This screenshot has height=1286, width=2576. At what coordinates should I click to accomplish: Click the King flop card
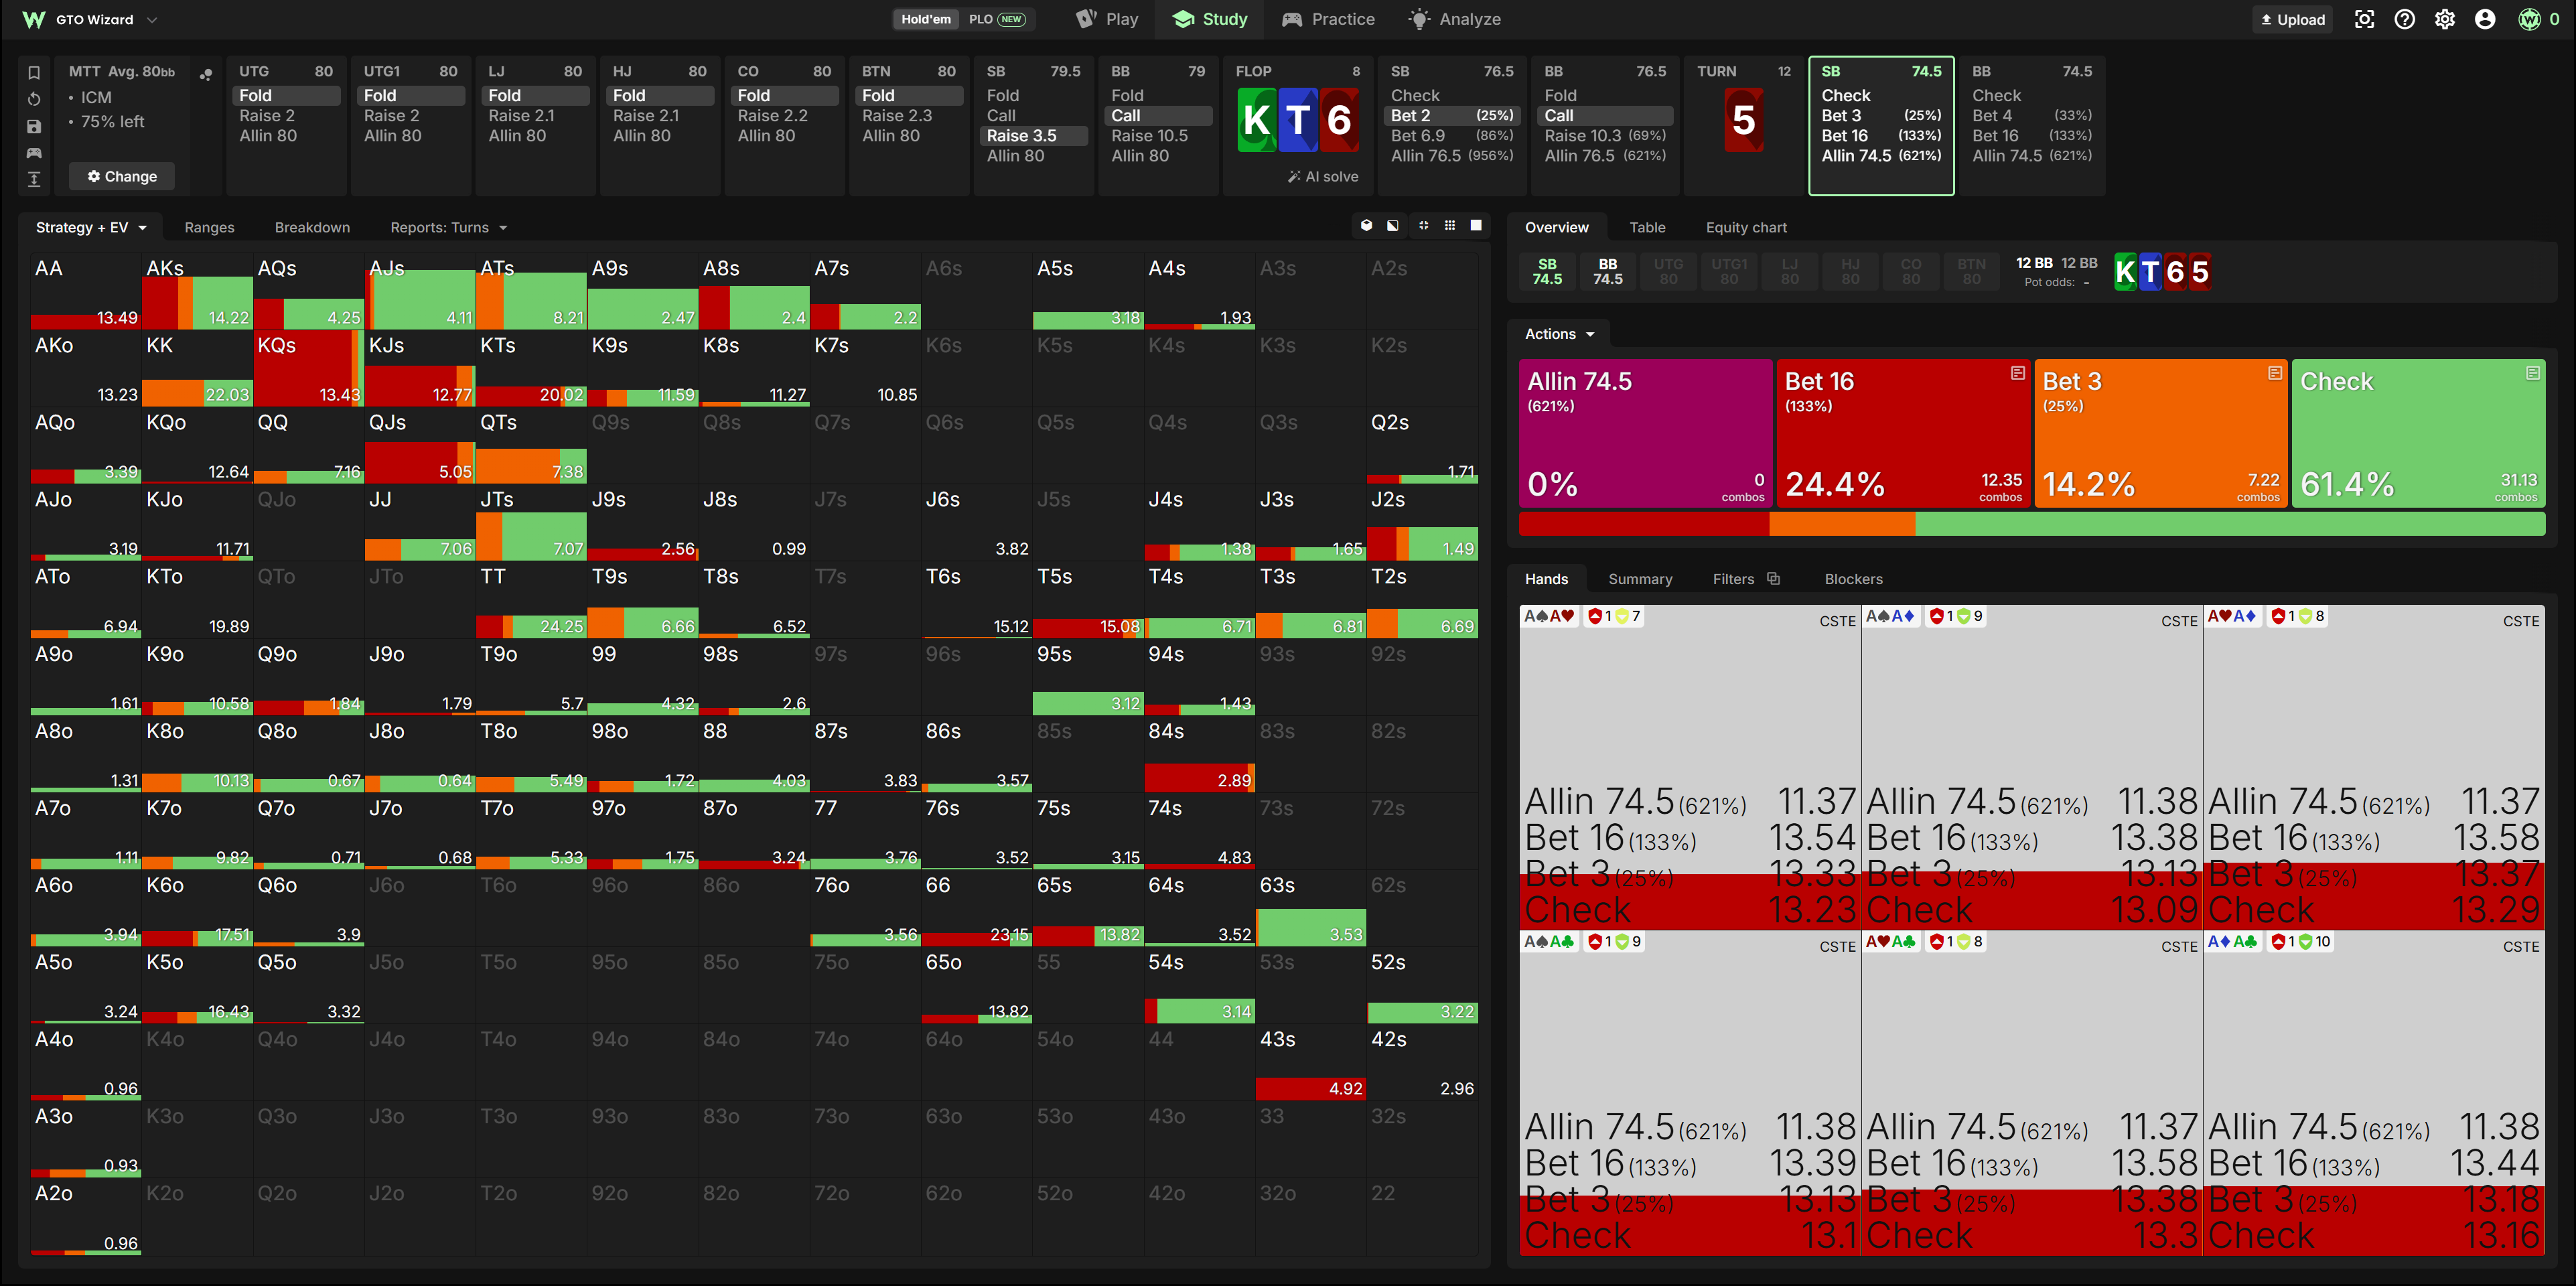click(x=1257, y=120)
